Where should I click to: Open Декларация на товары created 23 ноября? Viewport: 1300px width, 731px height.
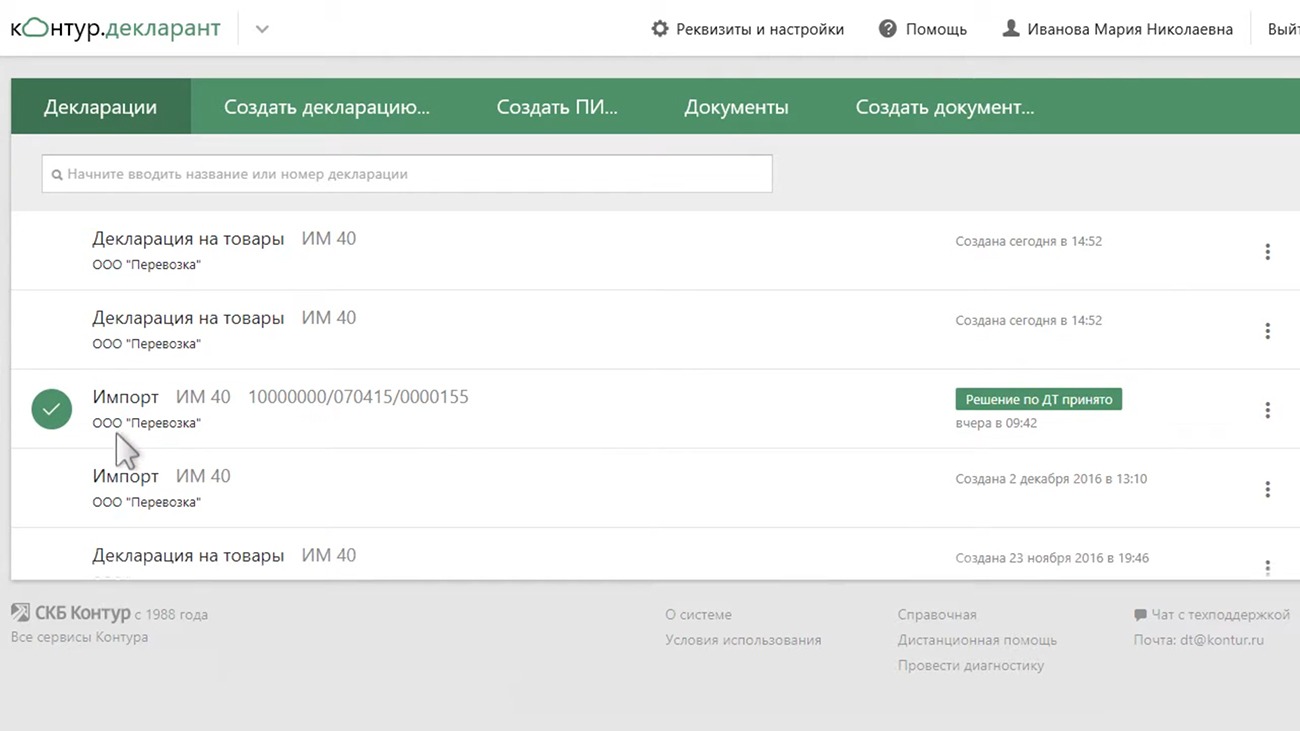tap(188, 556)
